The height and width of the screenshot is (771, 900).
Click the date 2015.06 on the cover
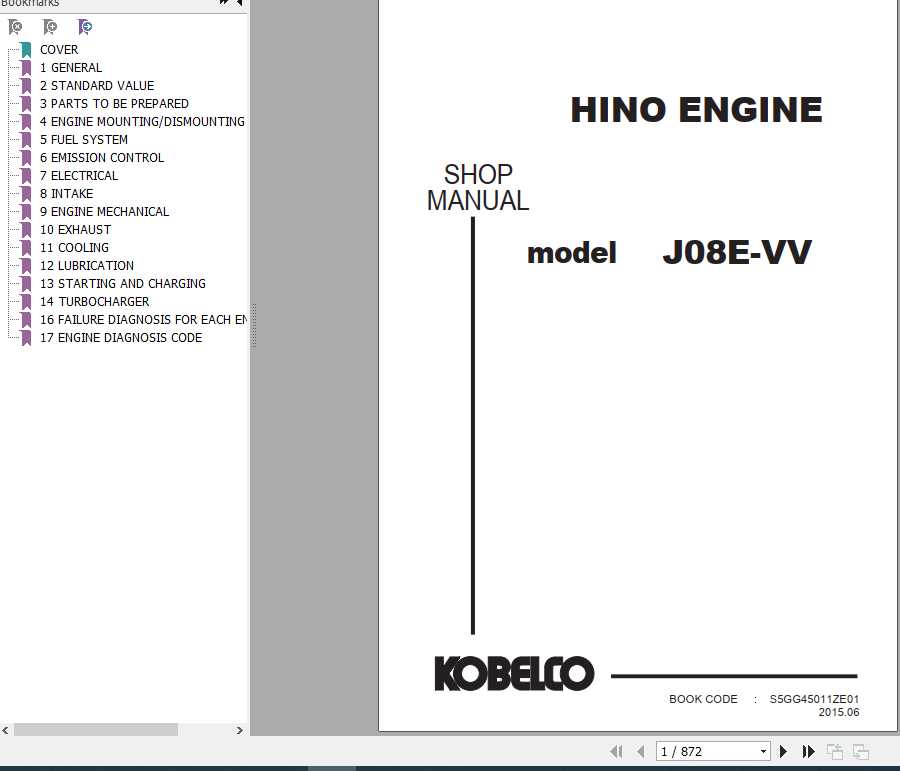click(839, 712)
